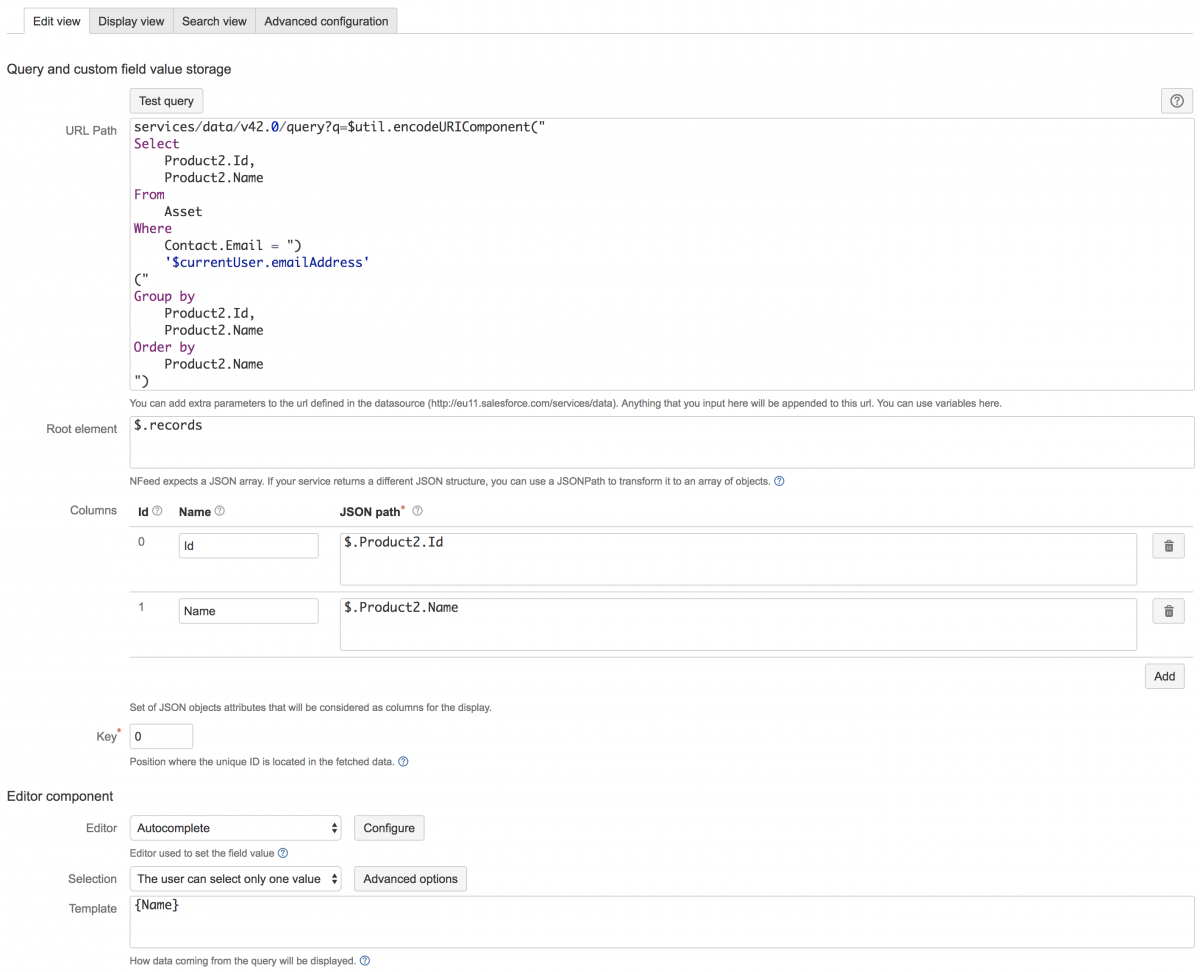Open the Advanced configuration tab
Image resolution: width=1200 pixels, height=972 pixels.
326,21
